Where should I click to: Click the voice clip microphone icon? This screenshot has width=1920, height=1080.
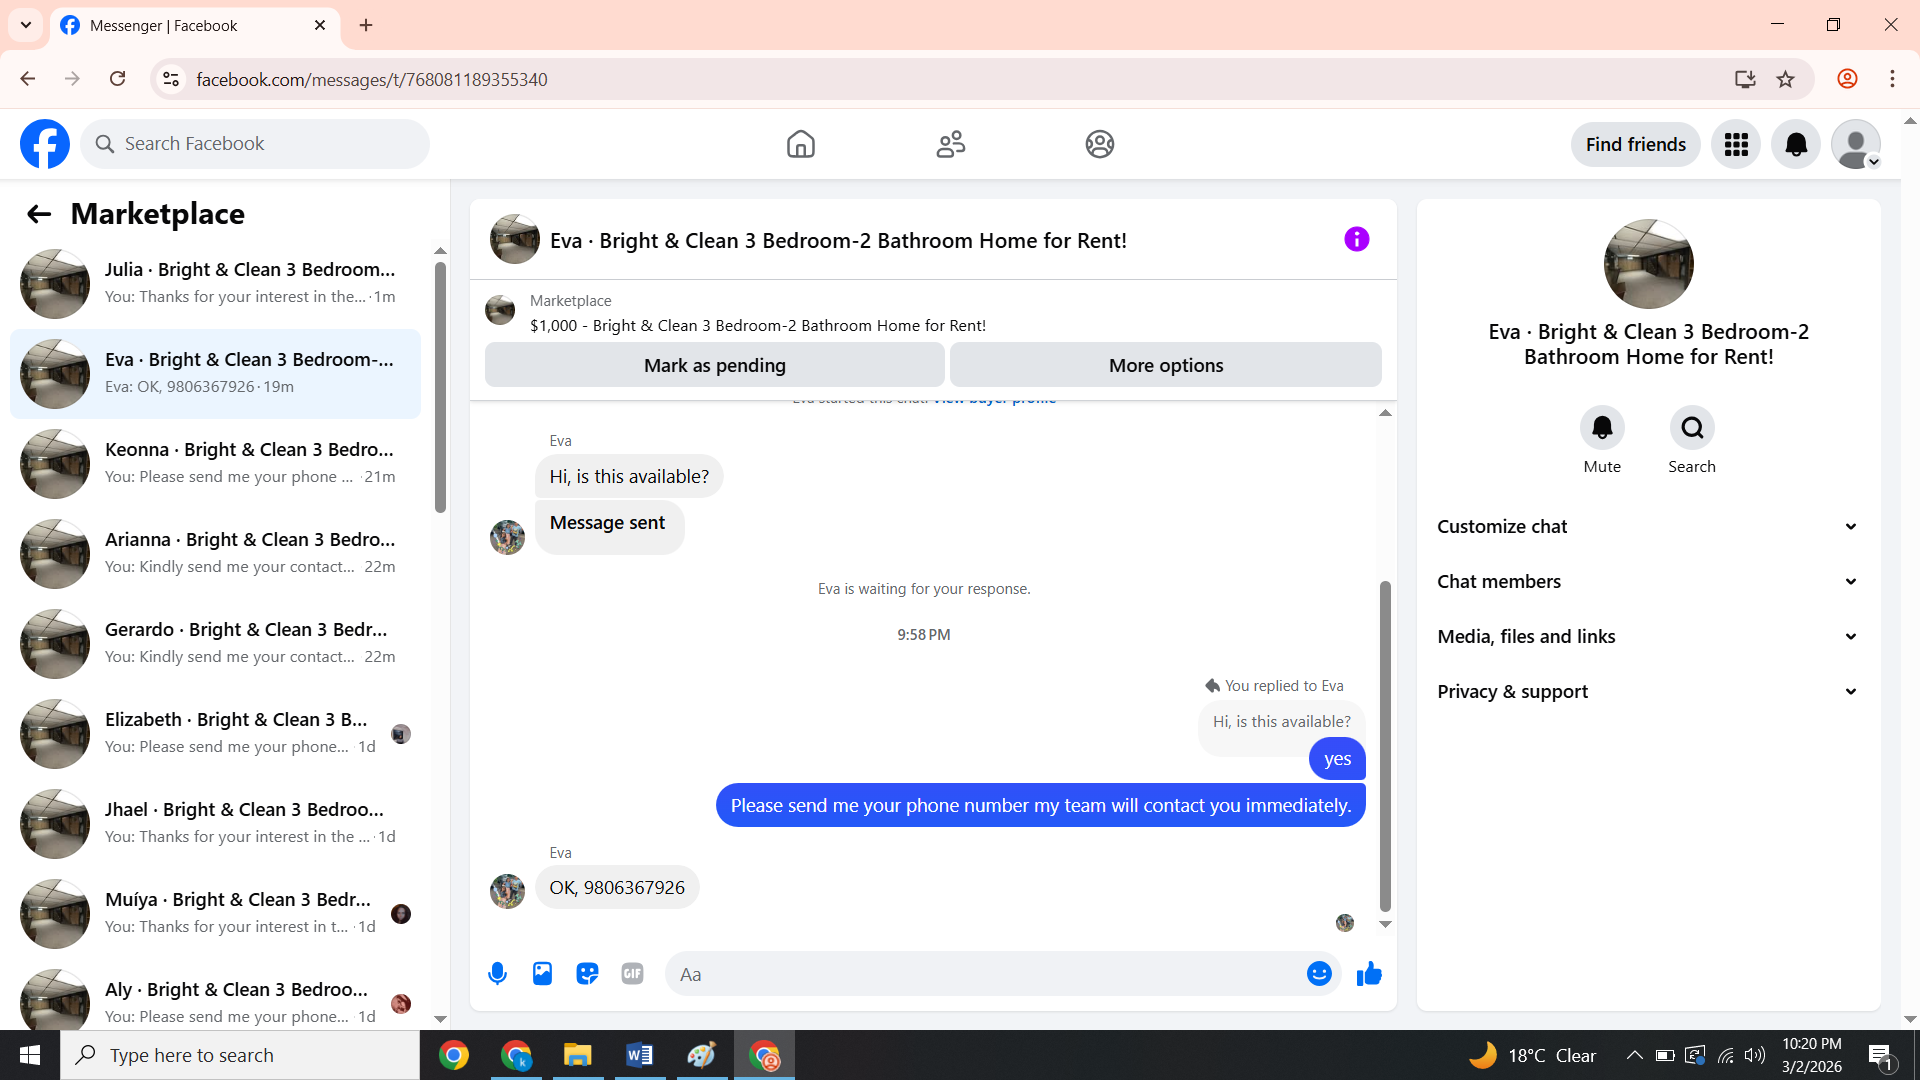pos(497,973)
